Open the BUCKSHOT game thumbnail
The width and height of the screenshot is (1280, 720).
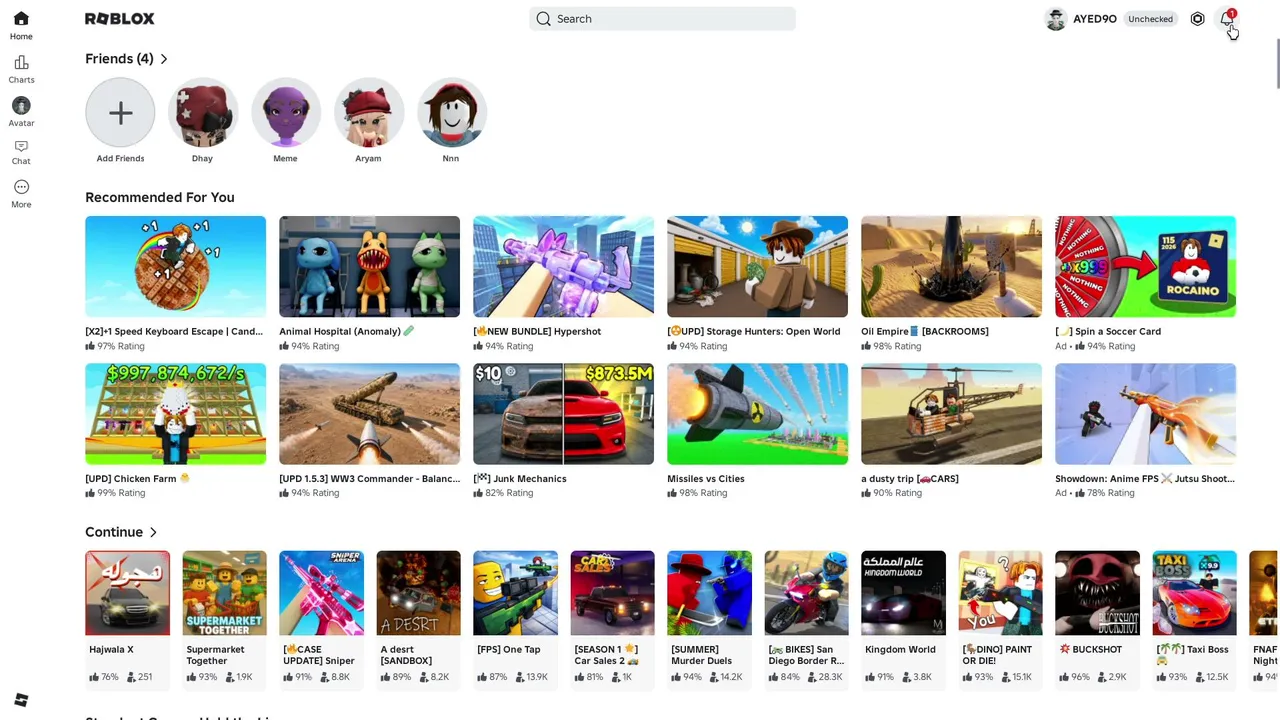[x=1097, y=593]
